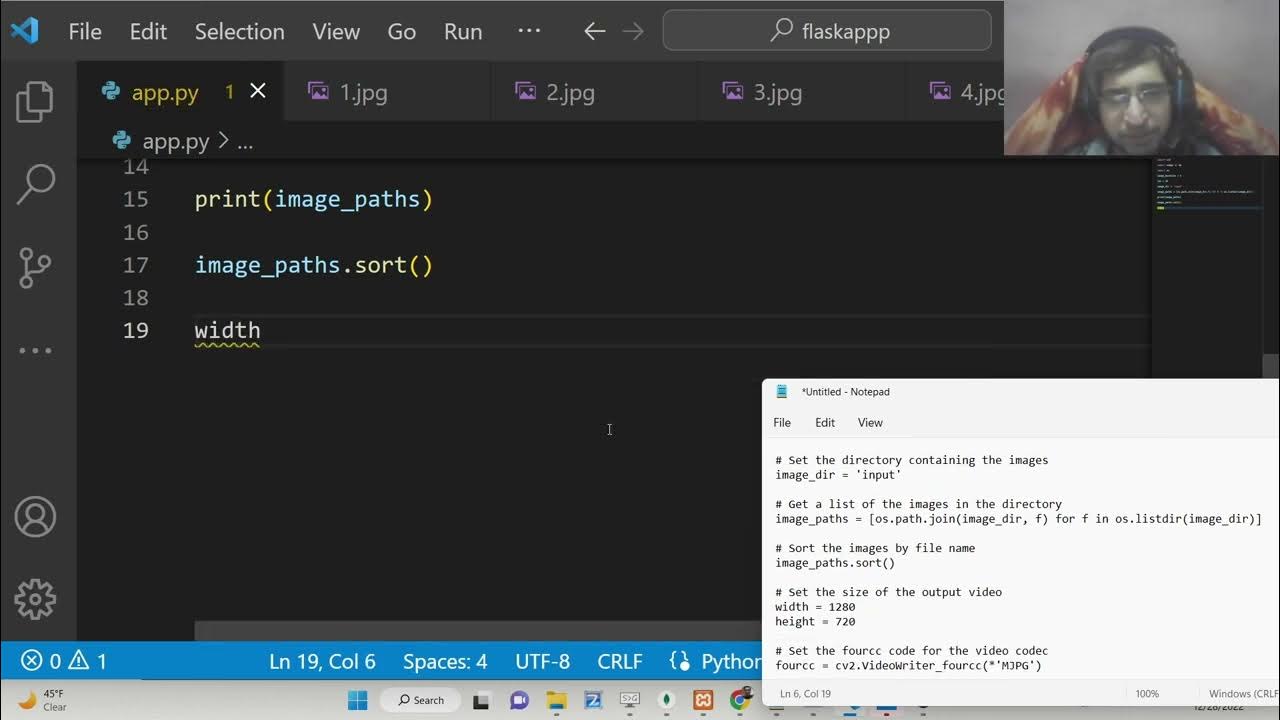Open the Search sidebar icon
Screen dimensions: 1280x720
coord(36,184)
